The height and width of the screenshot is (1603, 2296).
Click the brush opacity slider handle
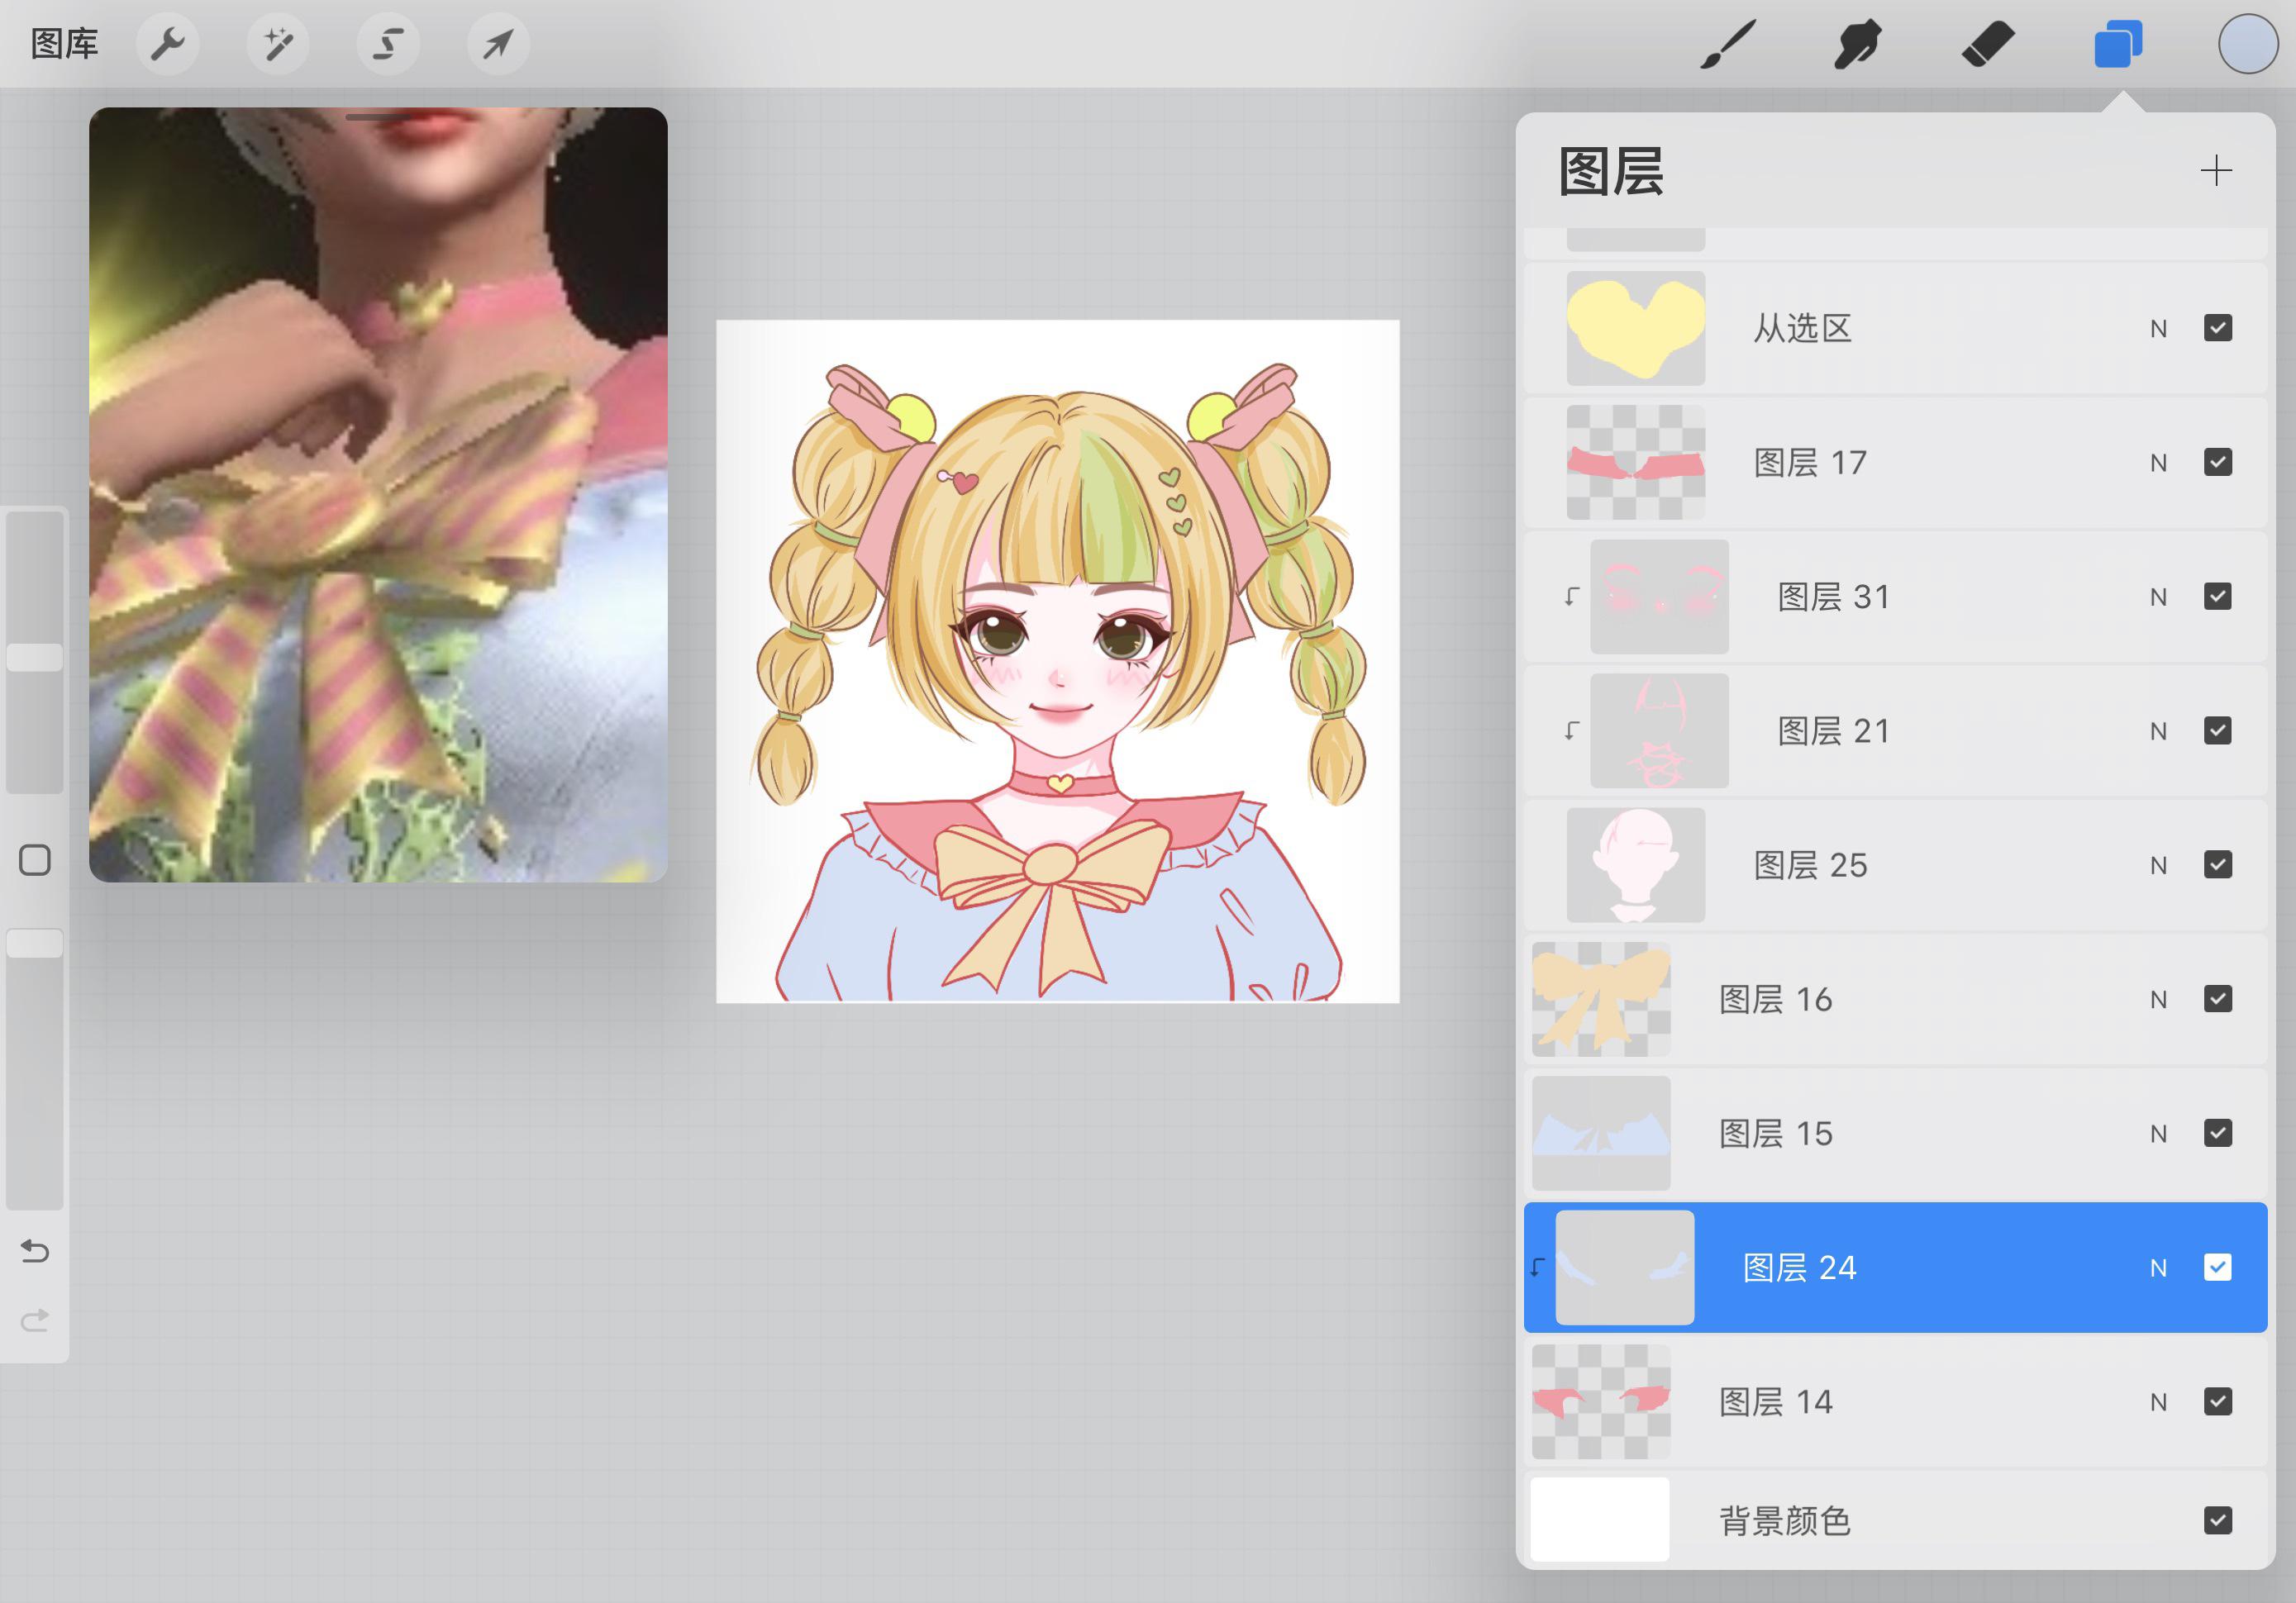[35, 943]
